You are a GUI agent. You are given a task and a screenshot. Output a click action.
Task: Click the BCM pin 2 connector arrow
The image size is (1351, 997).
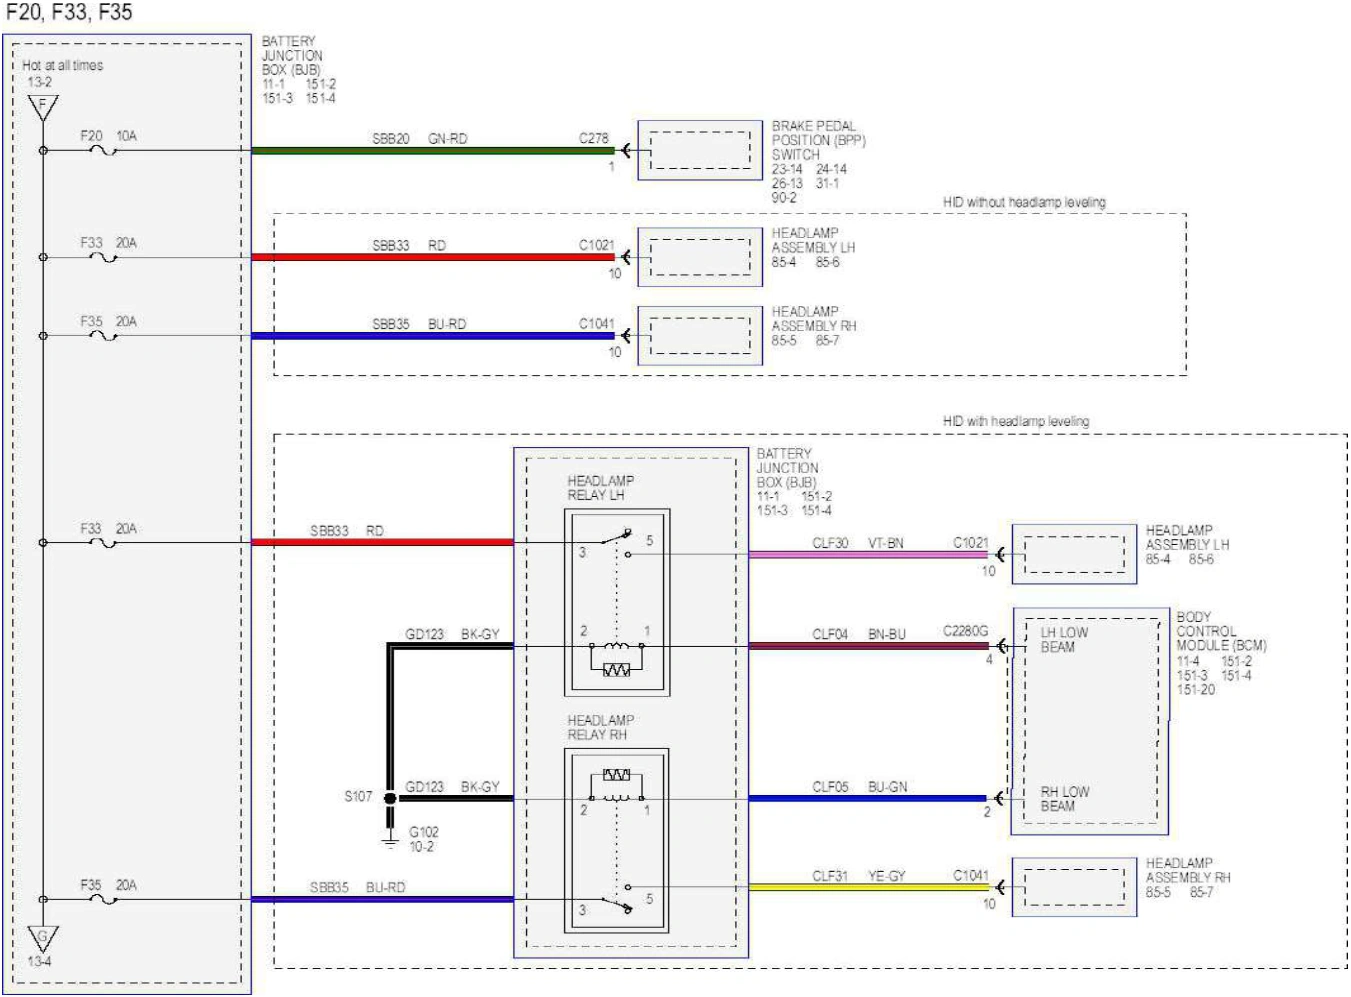point(998,798)
